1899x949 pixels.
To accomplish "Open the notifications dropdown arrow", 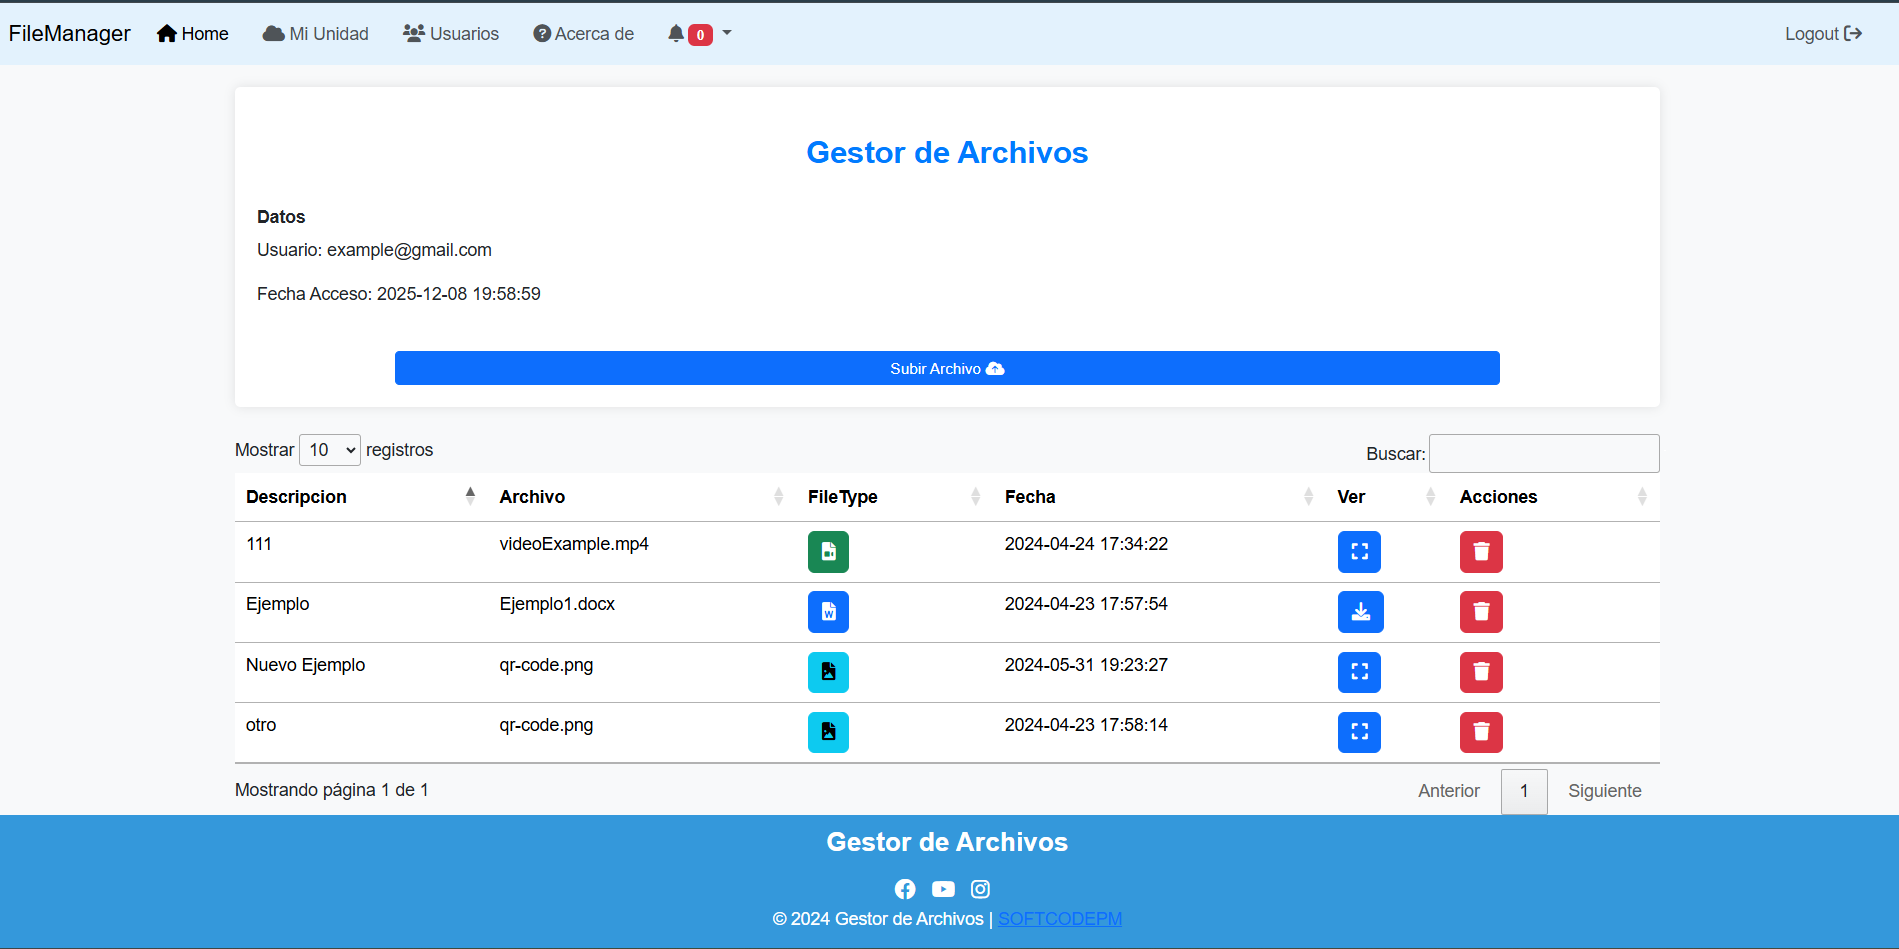I will [725, 33].
